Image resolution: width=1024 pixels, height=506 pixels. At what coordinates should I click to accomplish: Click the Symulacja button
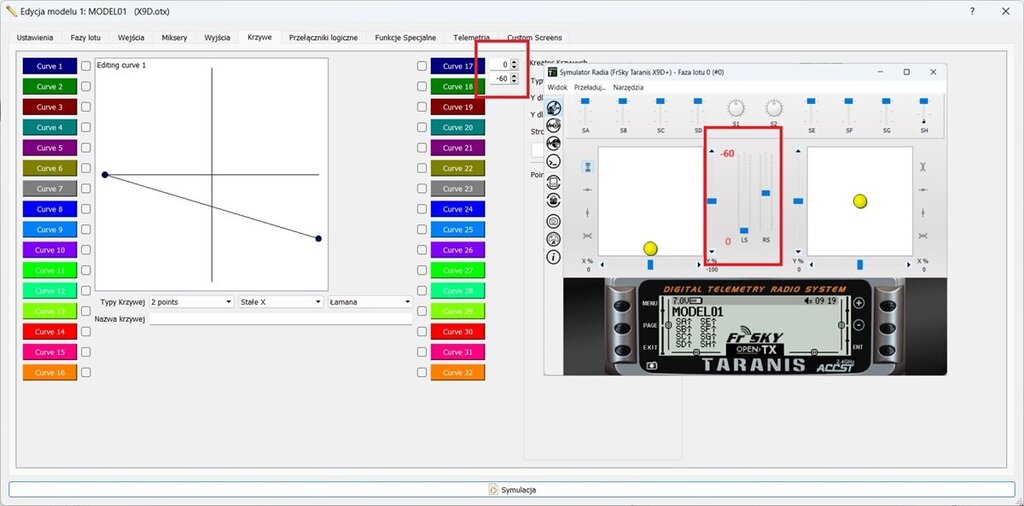[512, 489]
